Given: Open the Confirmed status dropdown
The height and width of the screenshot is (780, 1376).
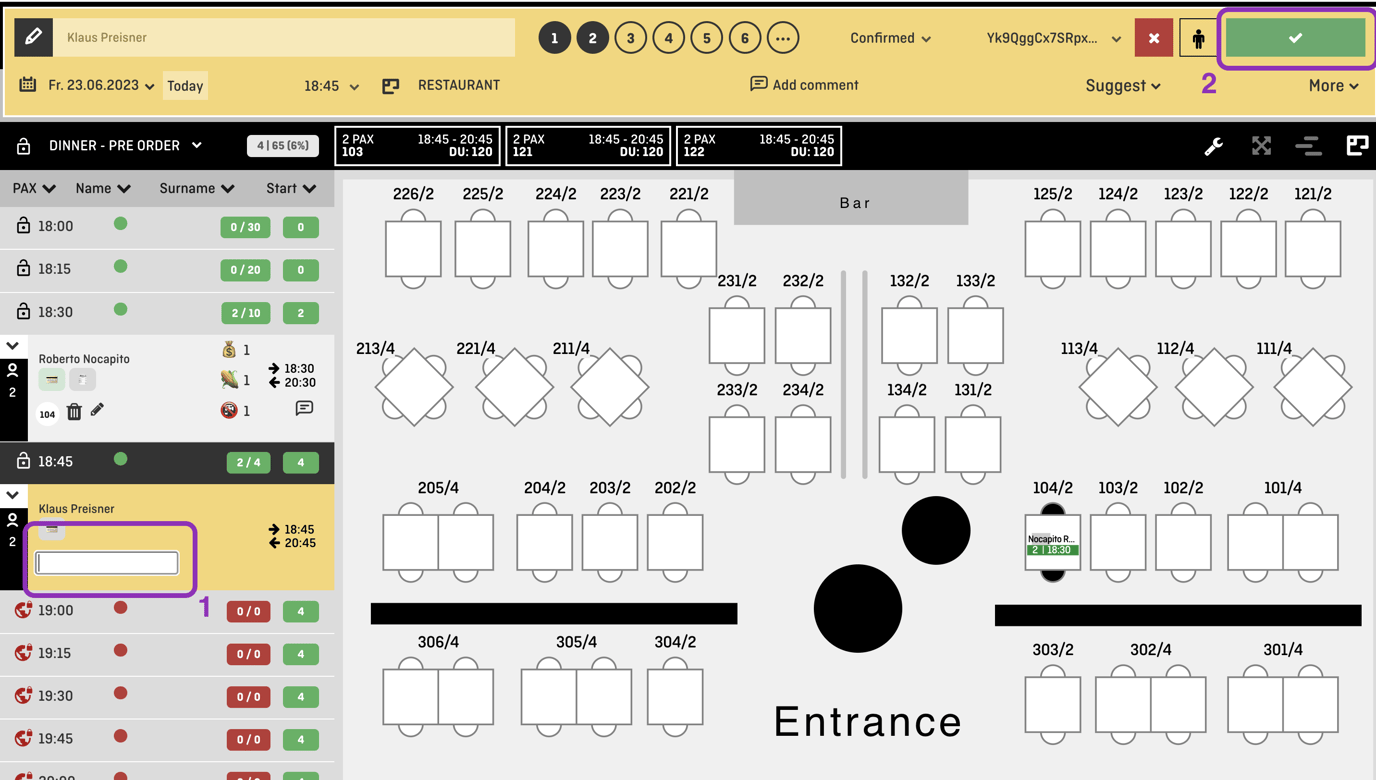Looking at the screenshot, I should pyautogui.click(x=890, y=38).
